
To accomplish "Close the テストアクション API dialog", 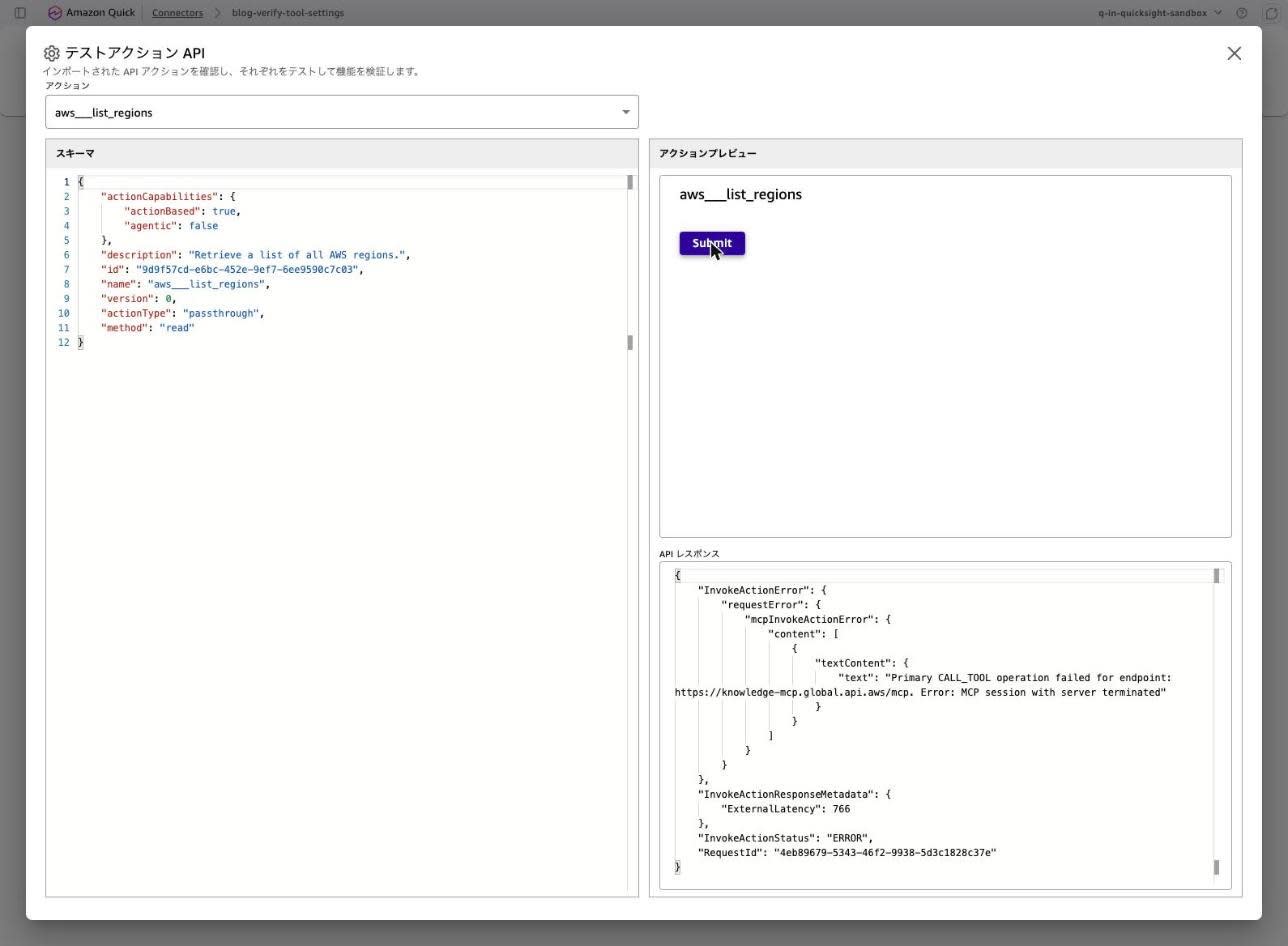I will tap(1234, 53).
